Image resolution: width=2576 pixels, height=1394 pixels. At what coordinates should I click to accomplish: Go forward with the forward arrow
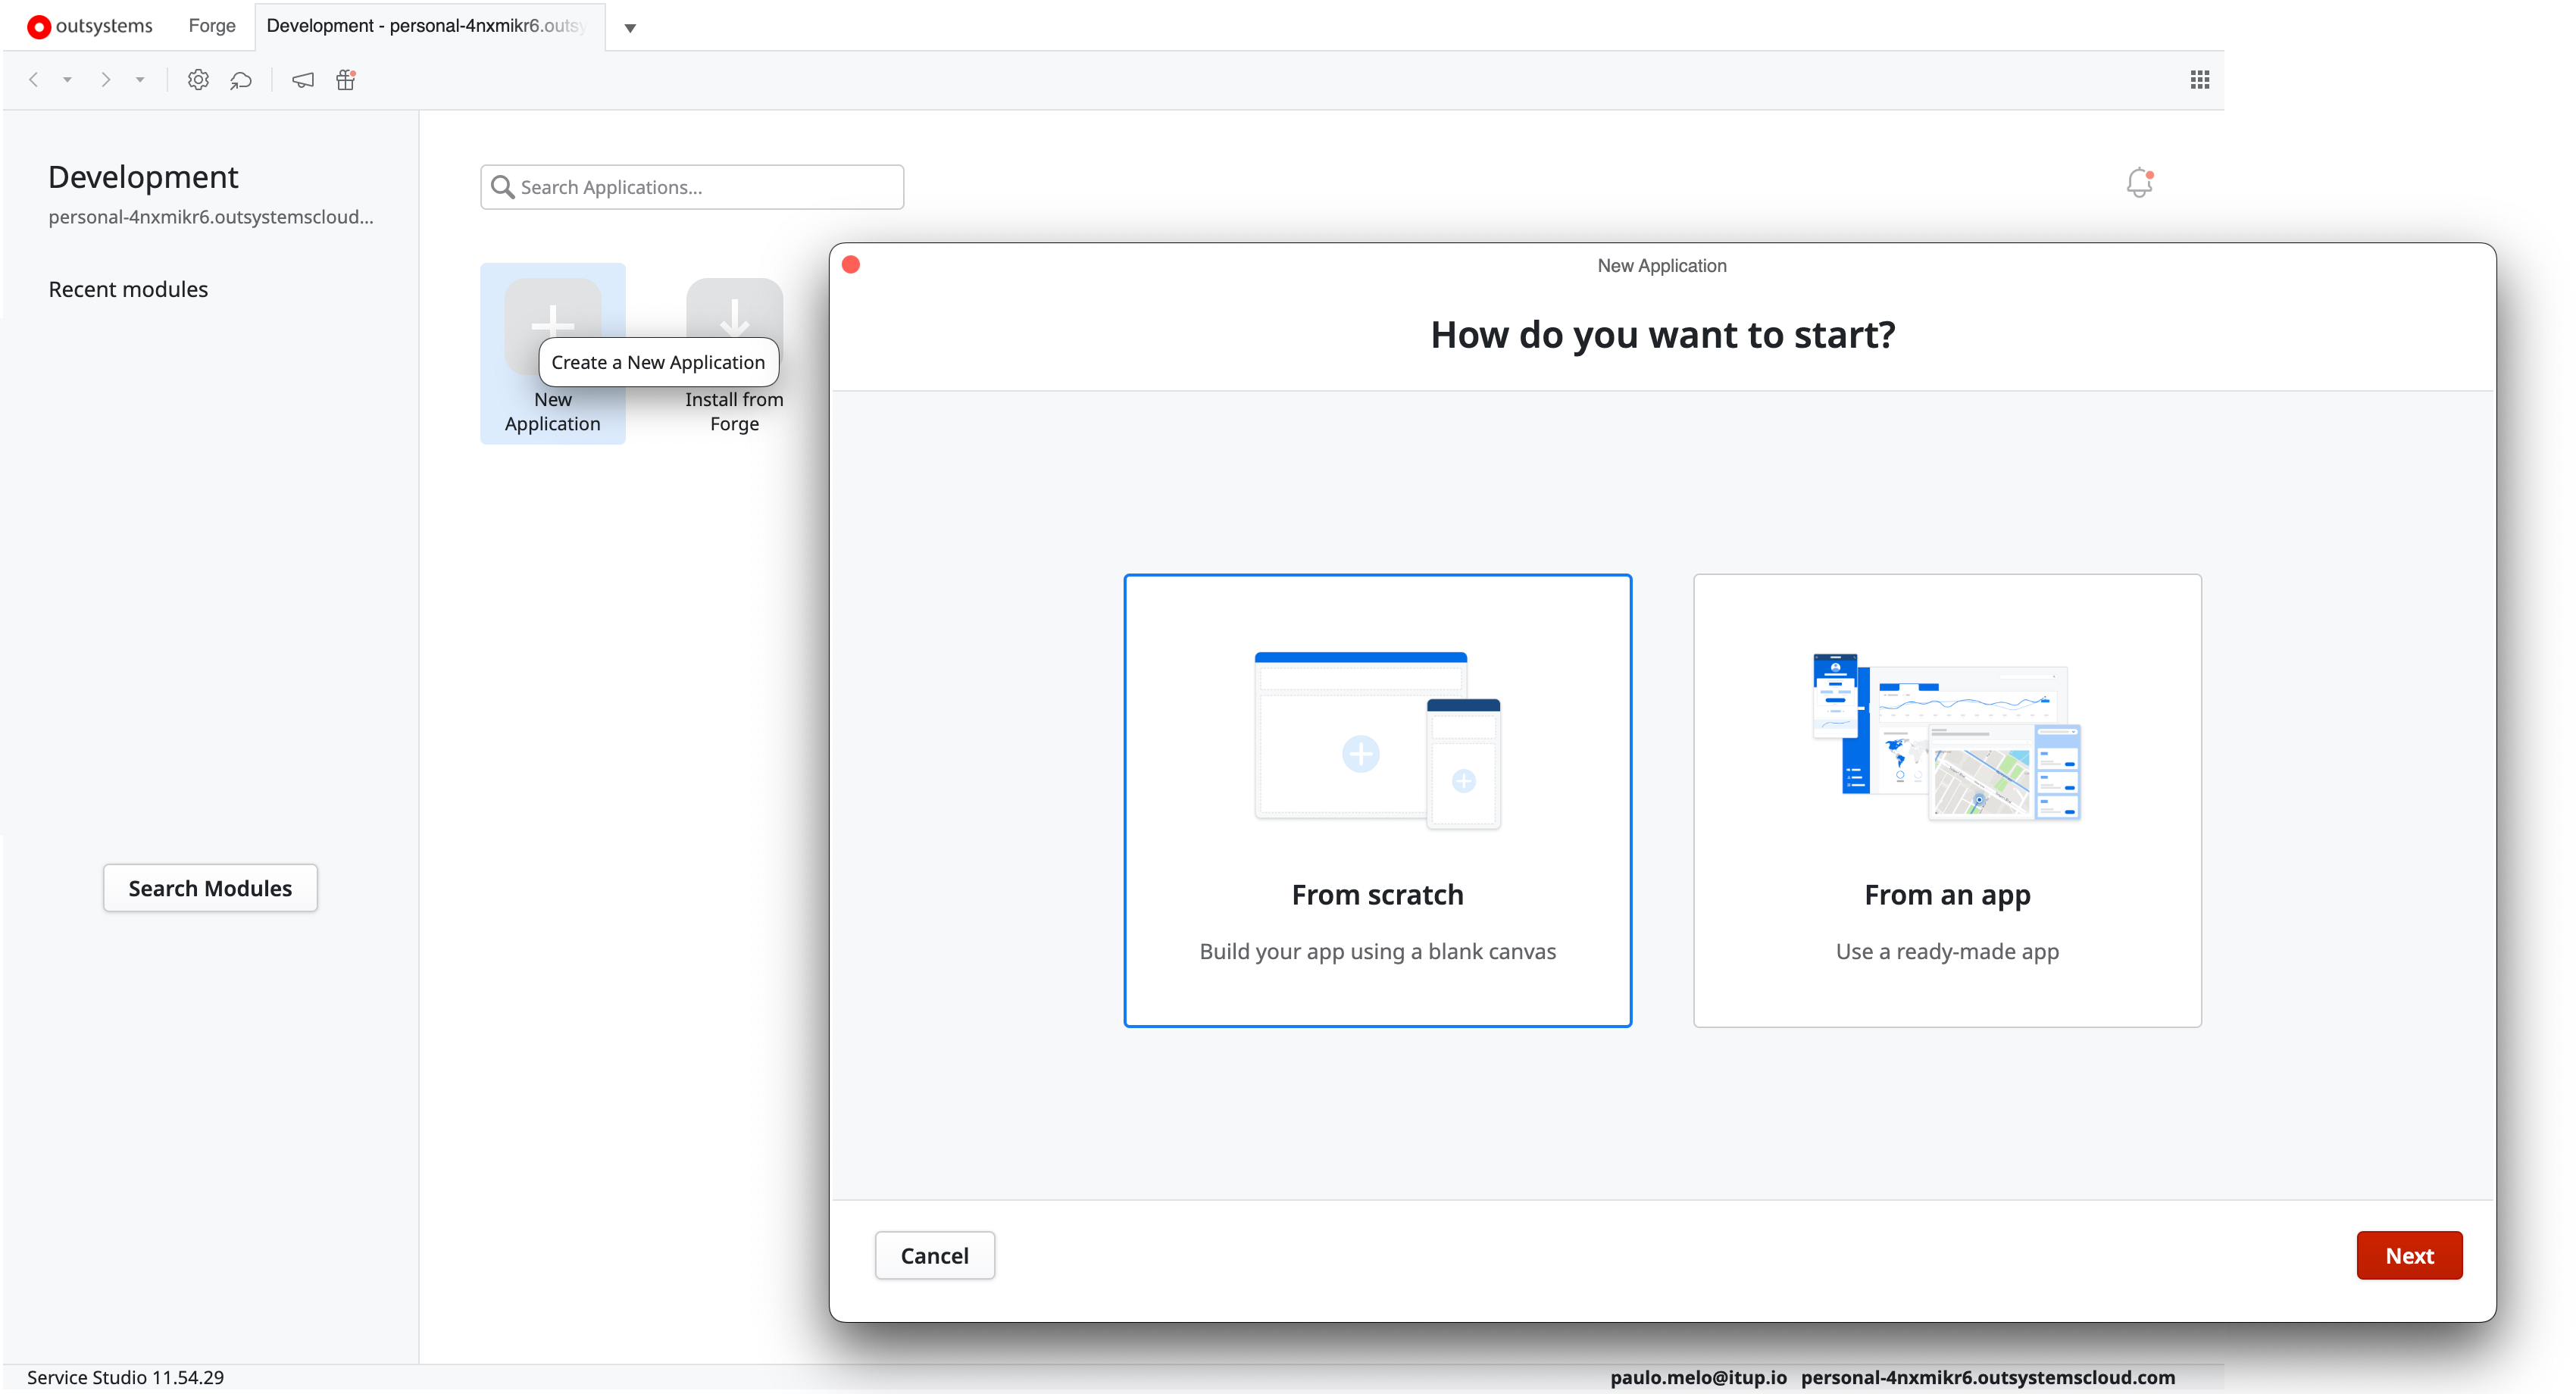click(105, 80)
